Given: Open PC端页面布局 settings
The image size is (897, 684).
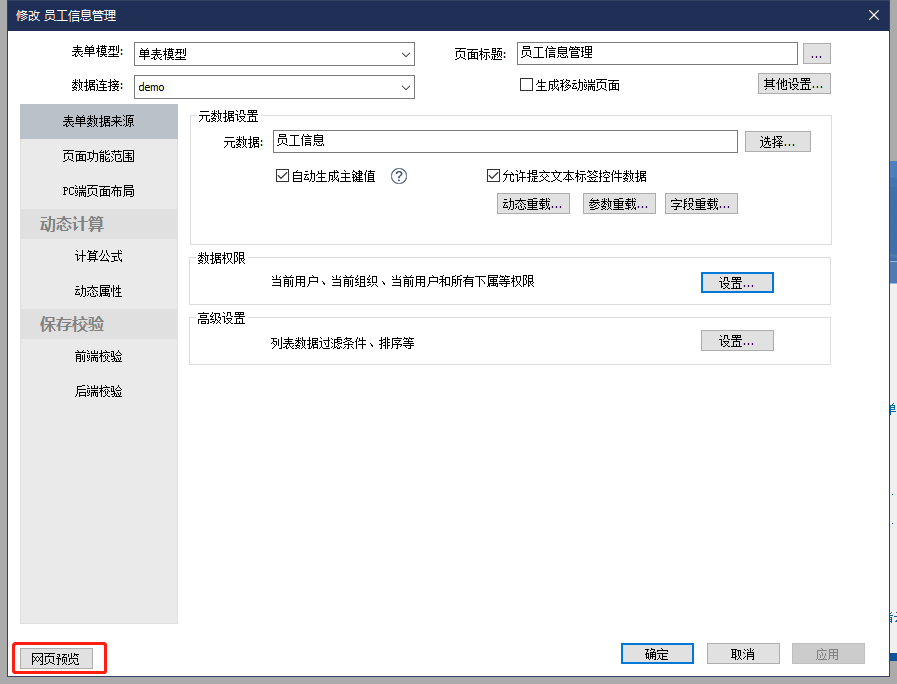Looking at the screenshot, I should 98,191.
